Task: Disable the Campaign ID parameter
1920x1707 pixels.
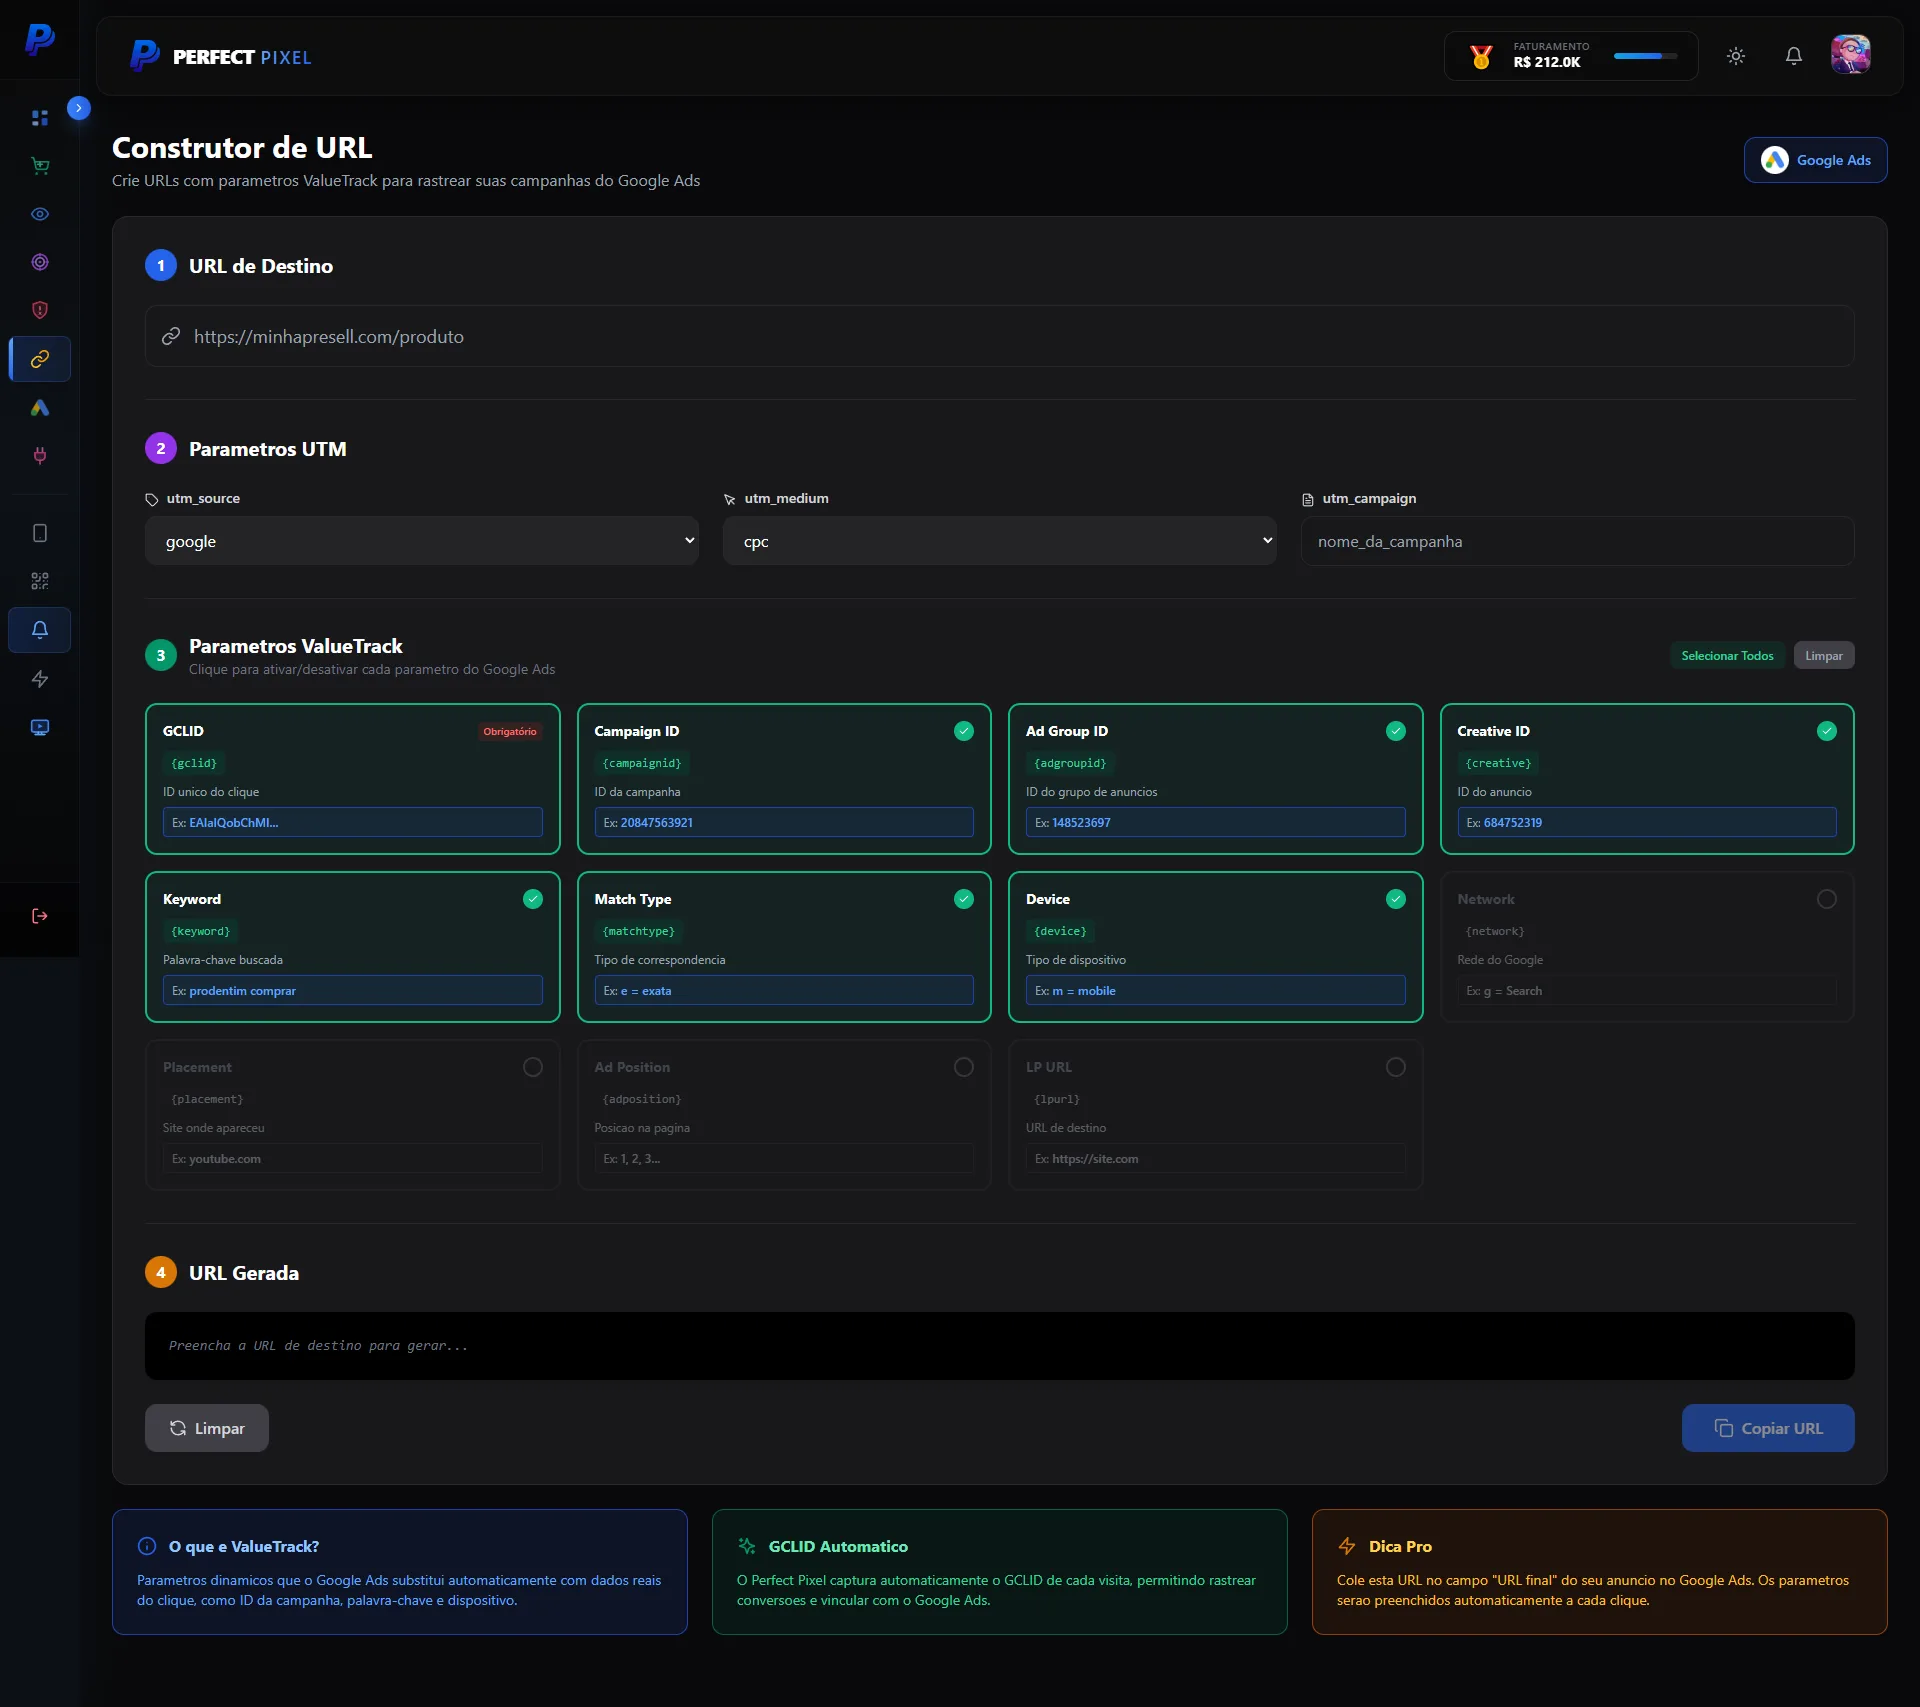Action: (x=963, y=731)
